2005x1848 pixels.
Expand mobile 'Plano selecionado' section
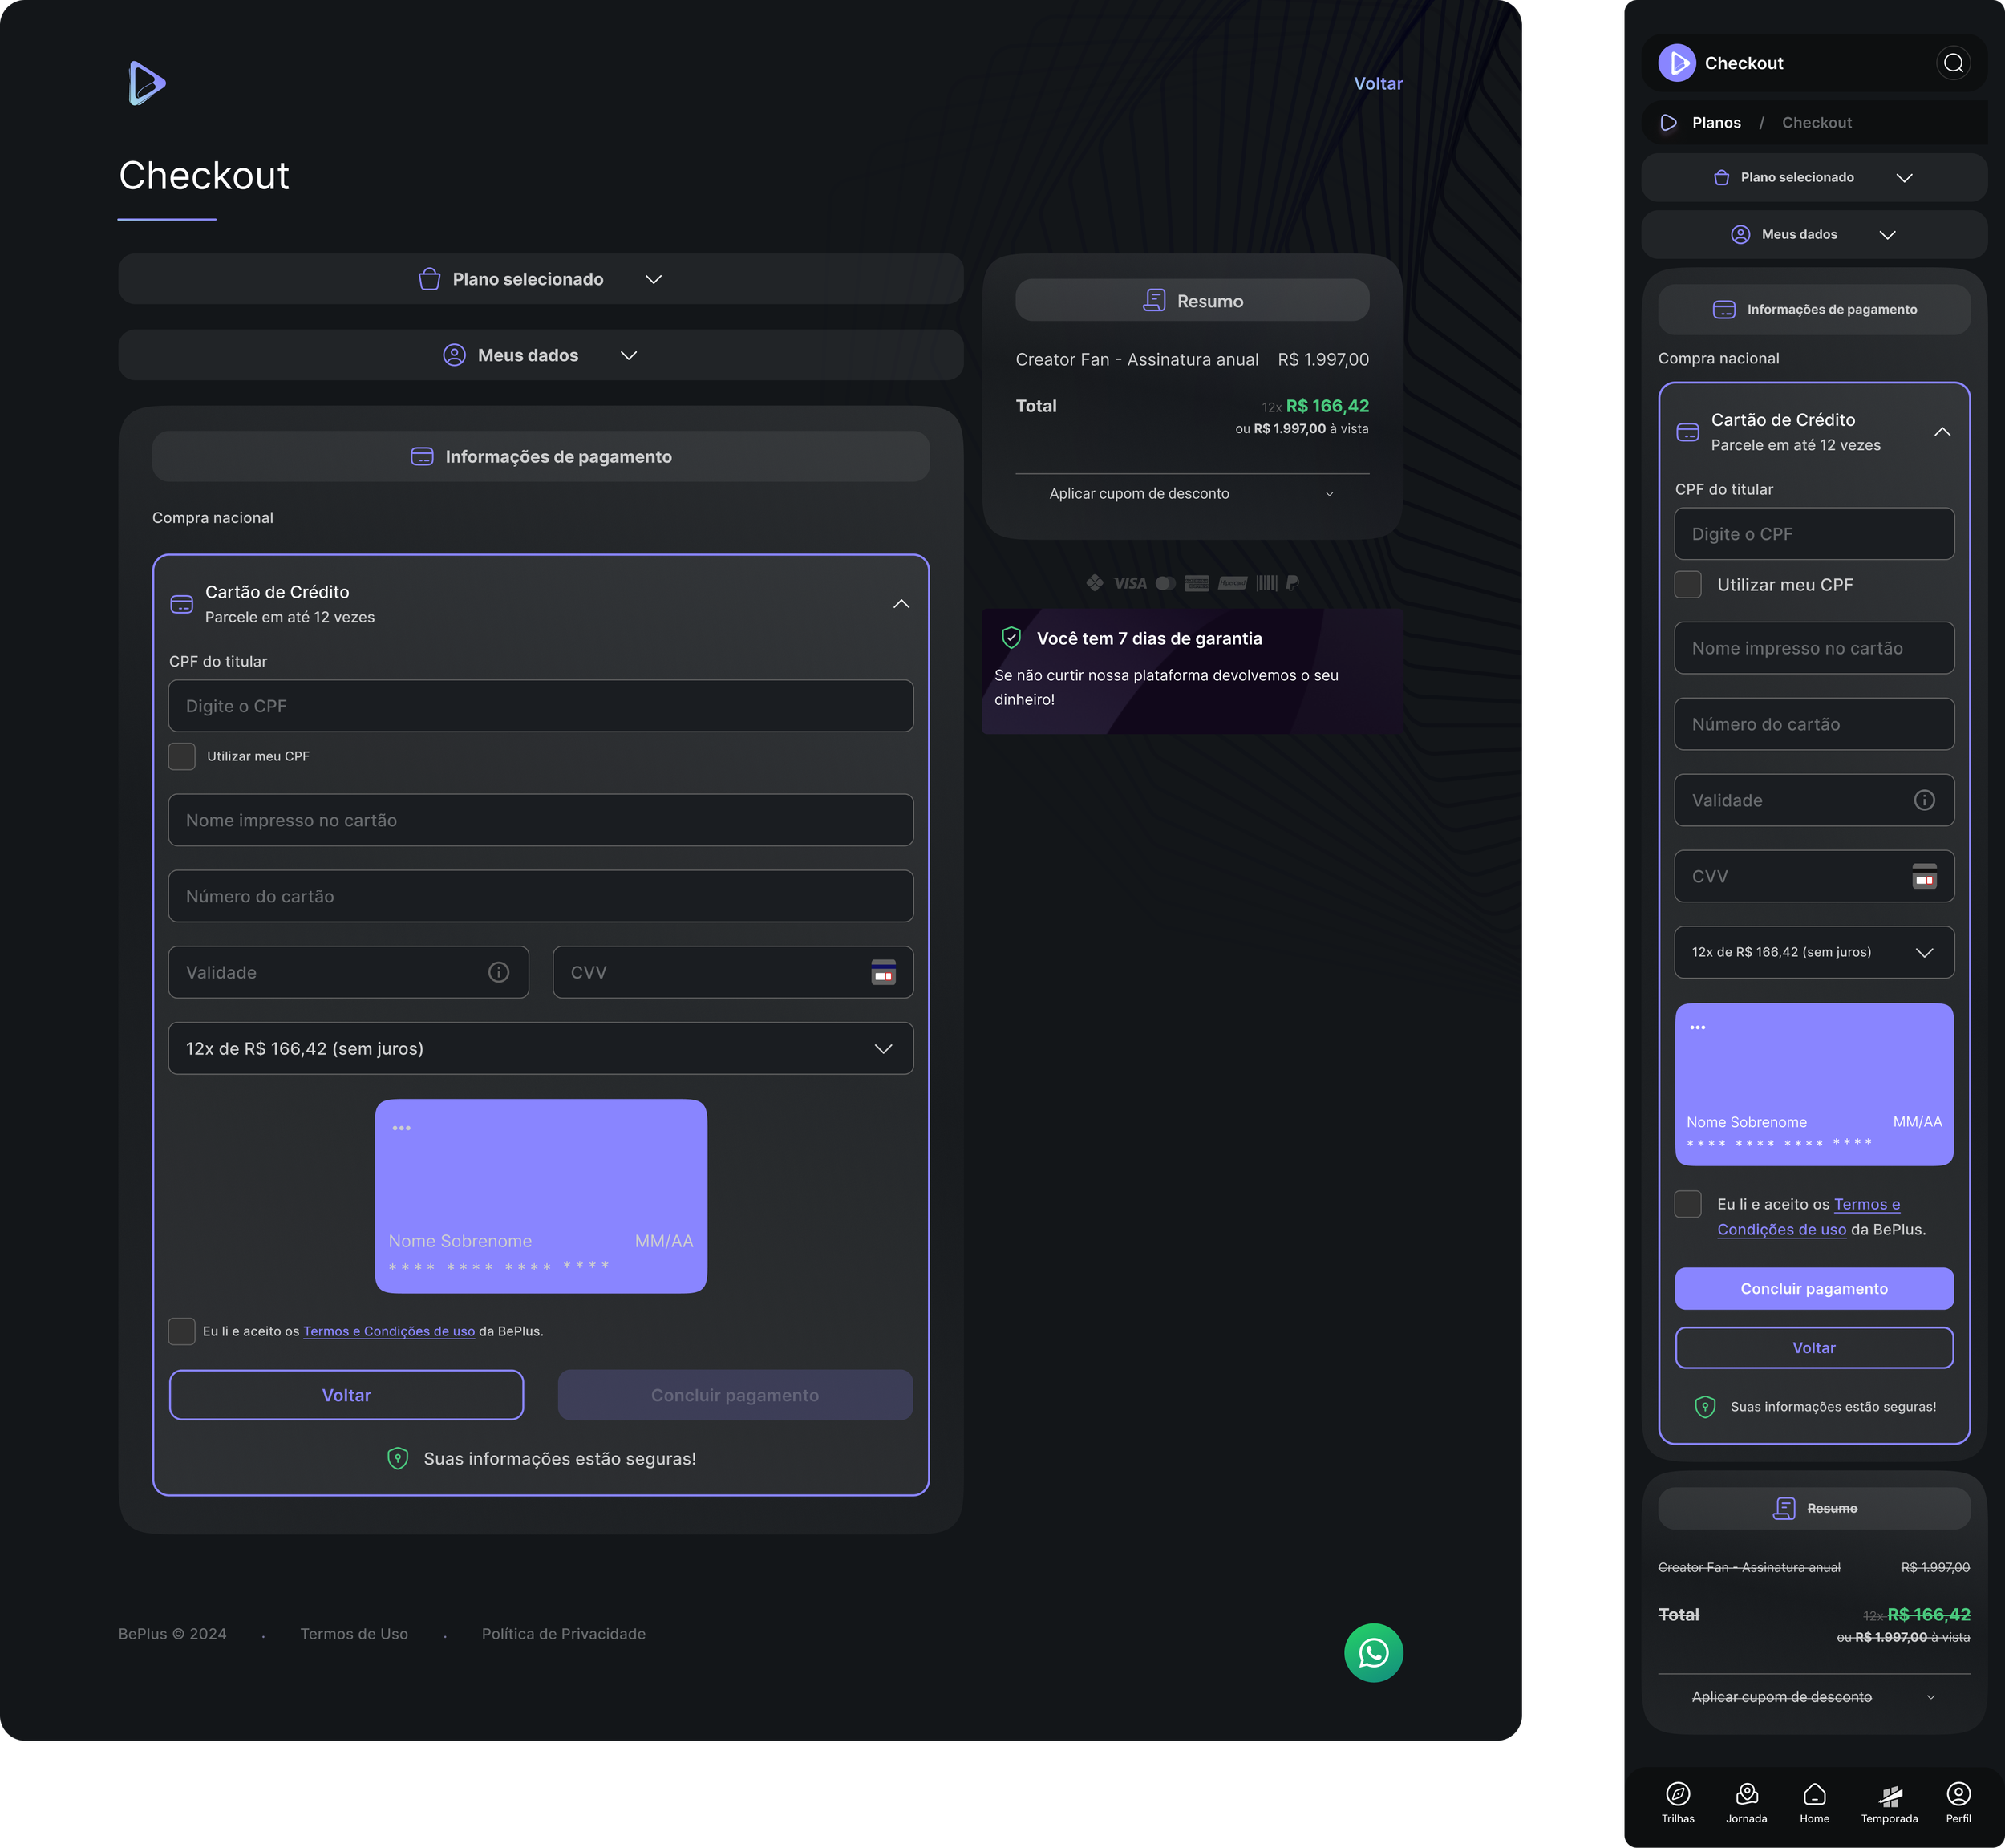[x=1814, y=178]
